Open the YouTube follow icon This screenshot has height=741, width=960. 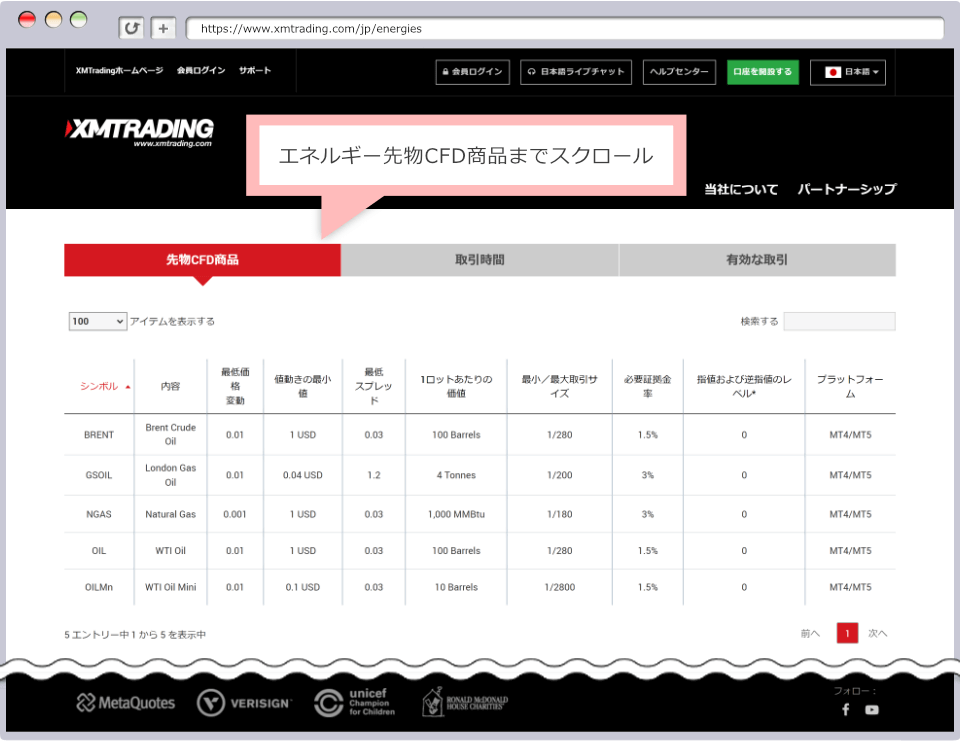point(872,709)
